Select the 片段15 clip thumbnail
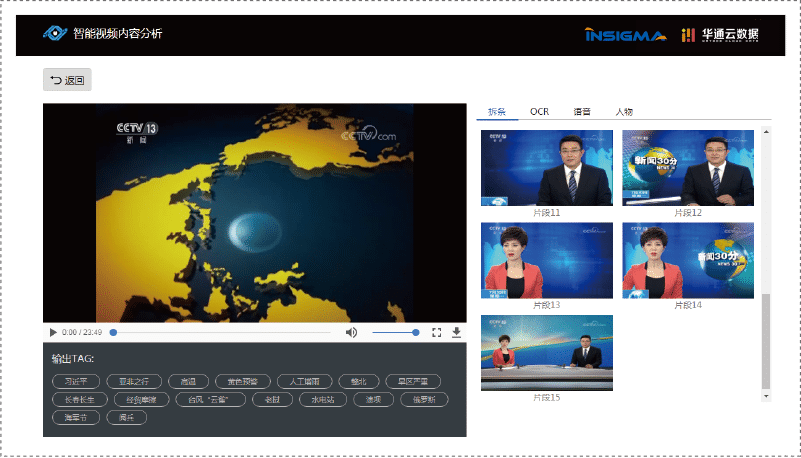This screenshot has height=458, width=801. (546, 353)
